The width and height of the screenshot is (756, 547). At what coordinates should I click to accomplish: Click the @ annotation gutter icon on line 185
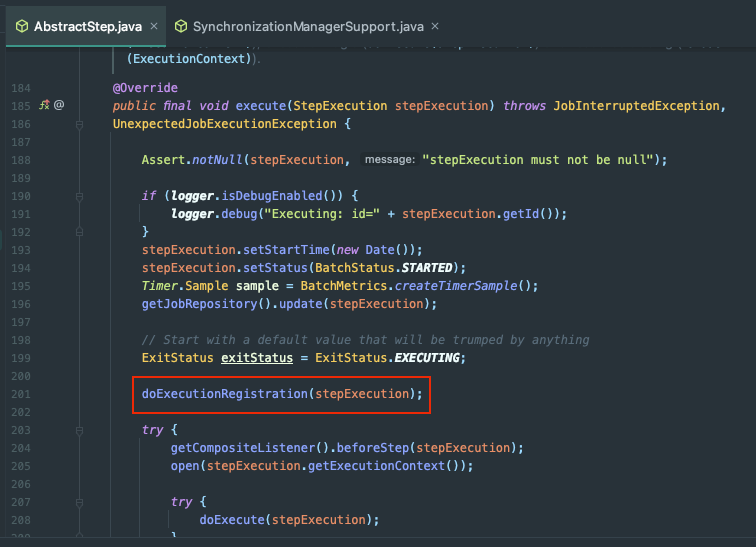tap(59, 105)
